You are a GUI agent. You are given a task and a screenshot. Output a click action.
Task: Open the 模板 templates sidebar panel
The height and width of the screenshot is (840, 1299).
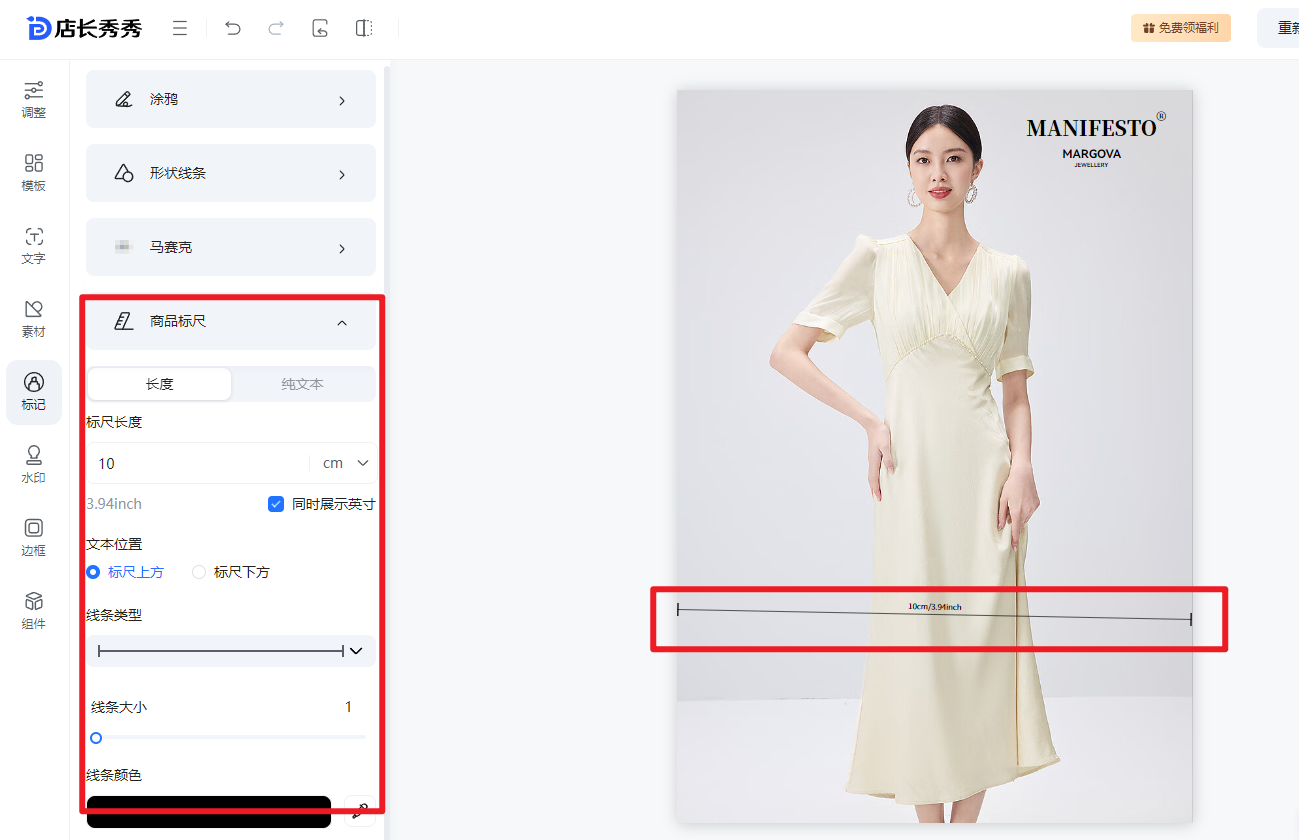coord(34,173)
